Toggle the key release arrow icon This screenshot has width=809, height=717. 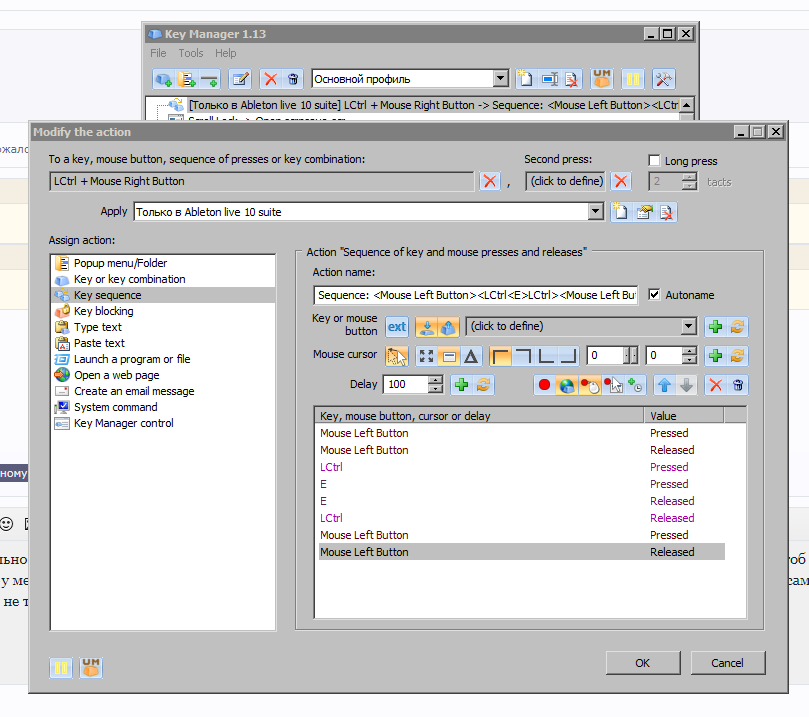point(448,327)
